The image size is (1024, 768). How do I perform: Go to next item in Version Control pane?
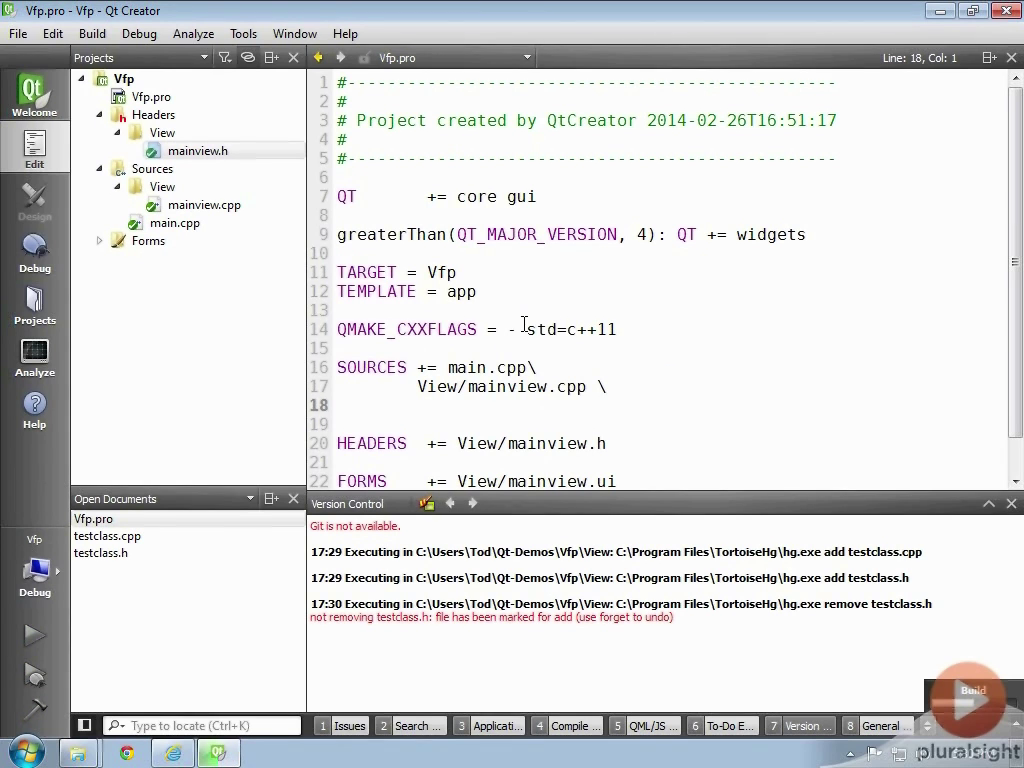(x=472, y=503)
